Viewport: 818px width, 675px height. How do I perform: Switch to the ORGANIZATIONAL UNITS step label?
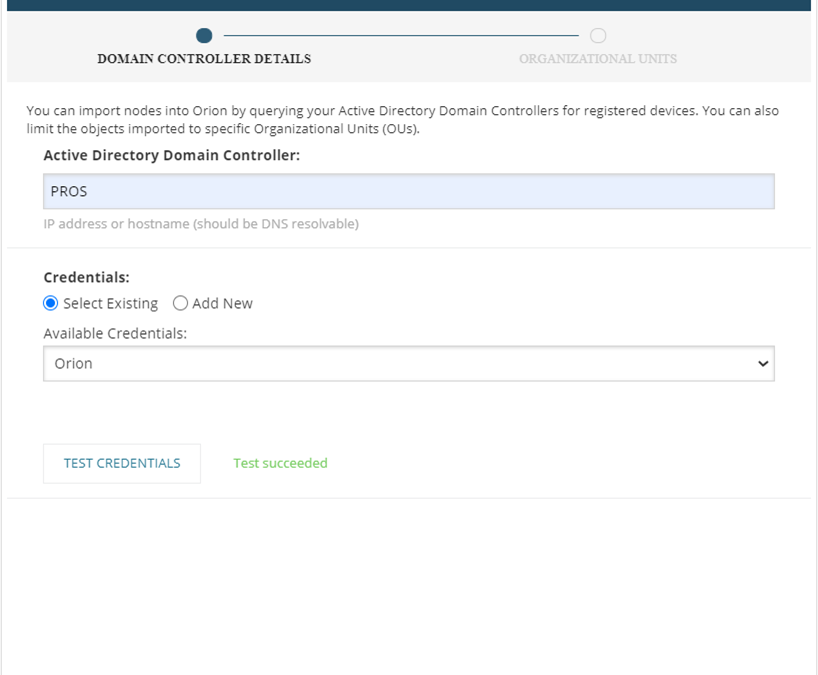[598, 59]
